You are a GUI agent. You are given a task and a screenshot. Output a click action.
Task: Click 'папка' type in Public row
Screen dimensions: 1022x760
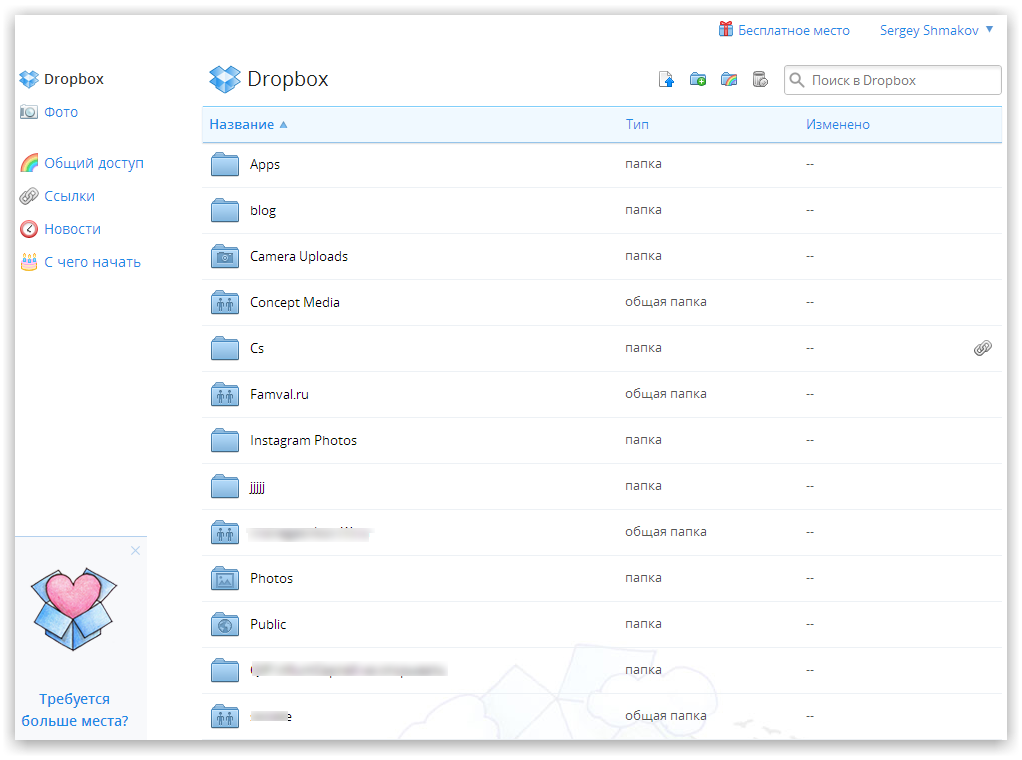[643, 624]
